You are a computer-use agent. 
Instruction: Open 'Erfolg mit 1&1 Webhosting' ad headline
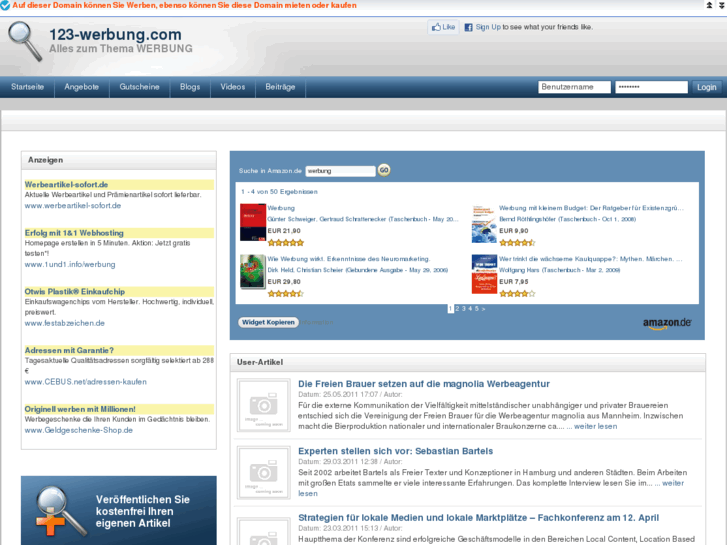click(74, 233)
